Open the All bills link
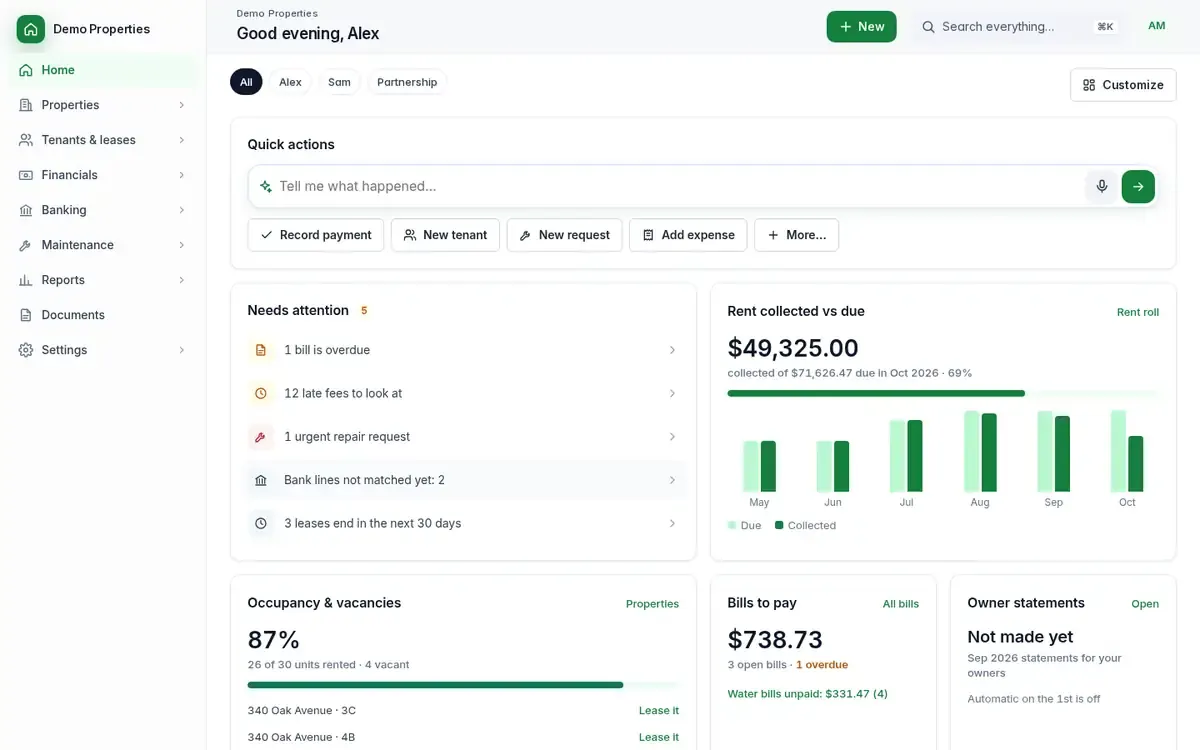This screenshot has width=1200, height=750. [x=901, y=604]
